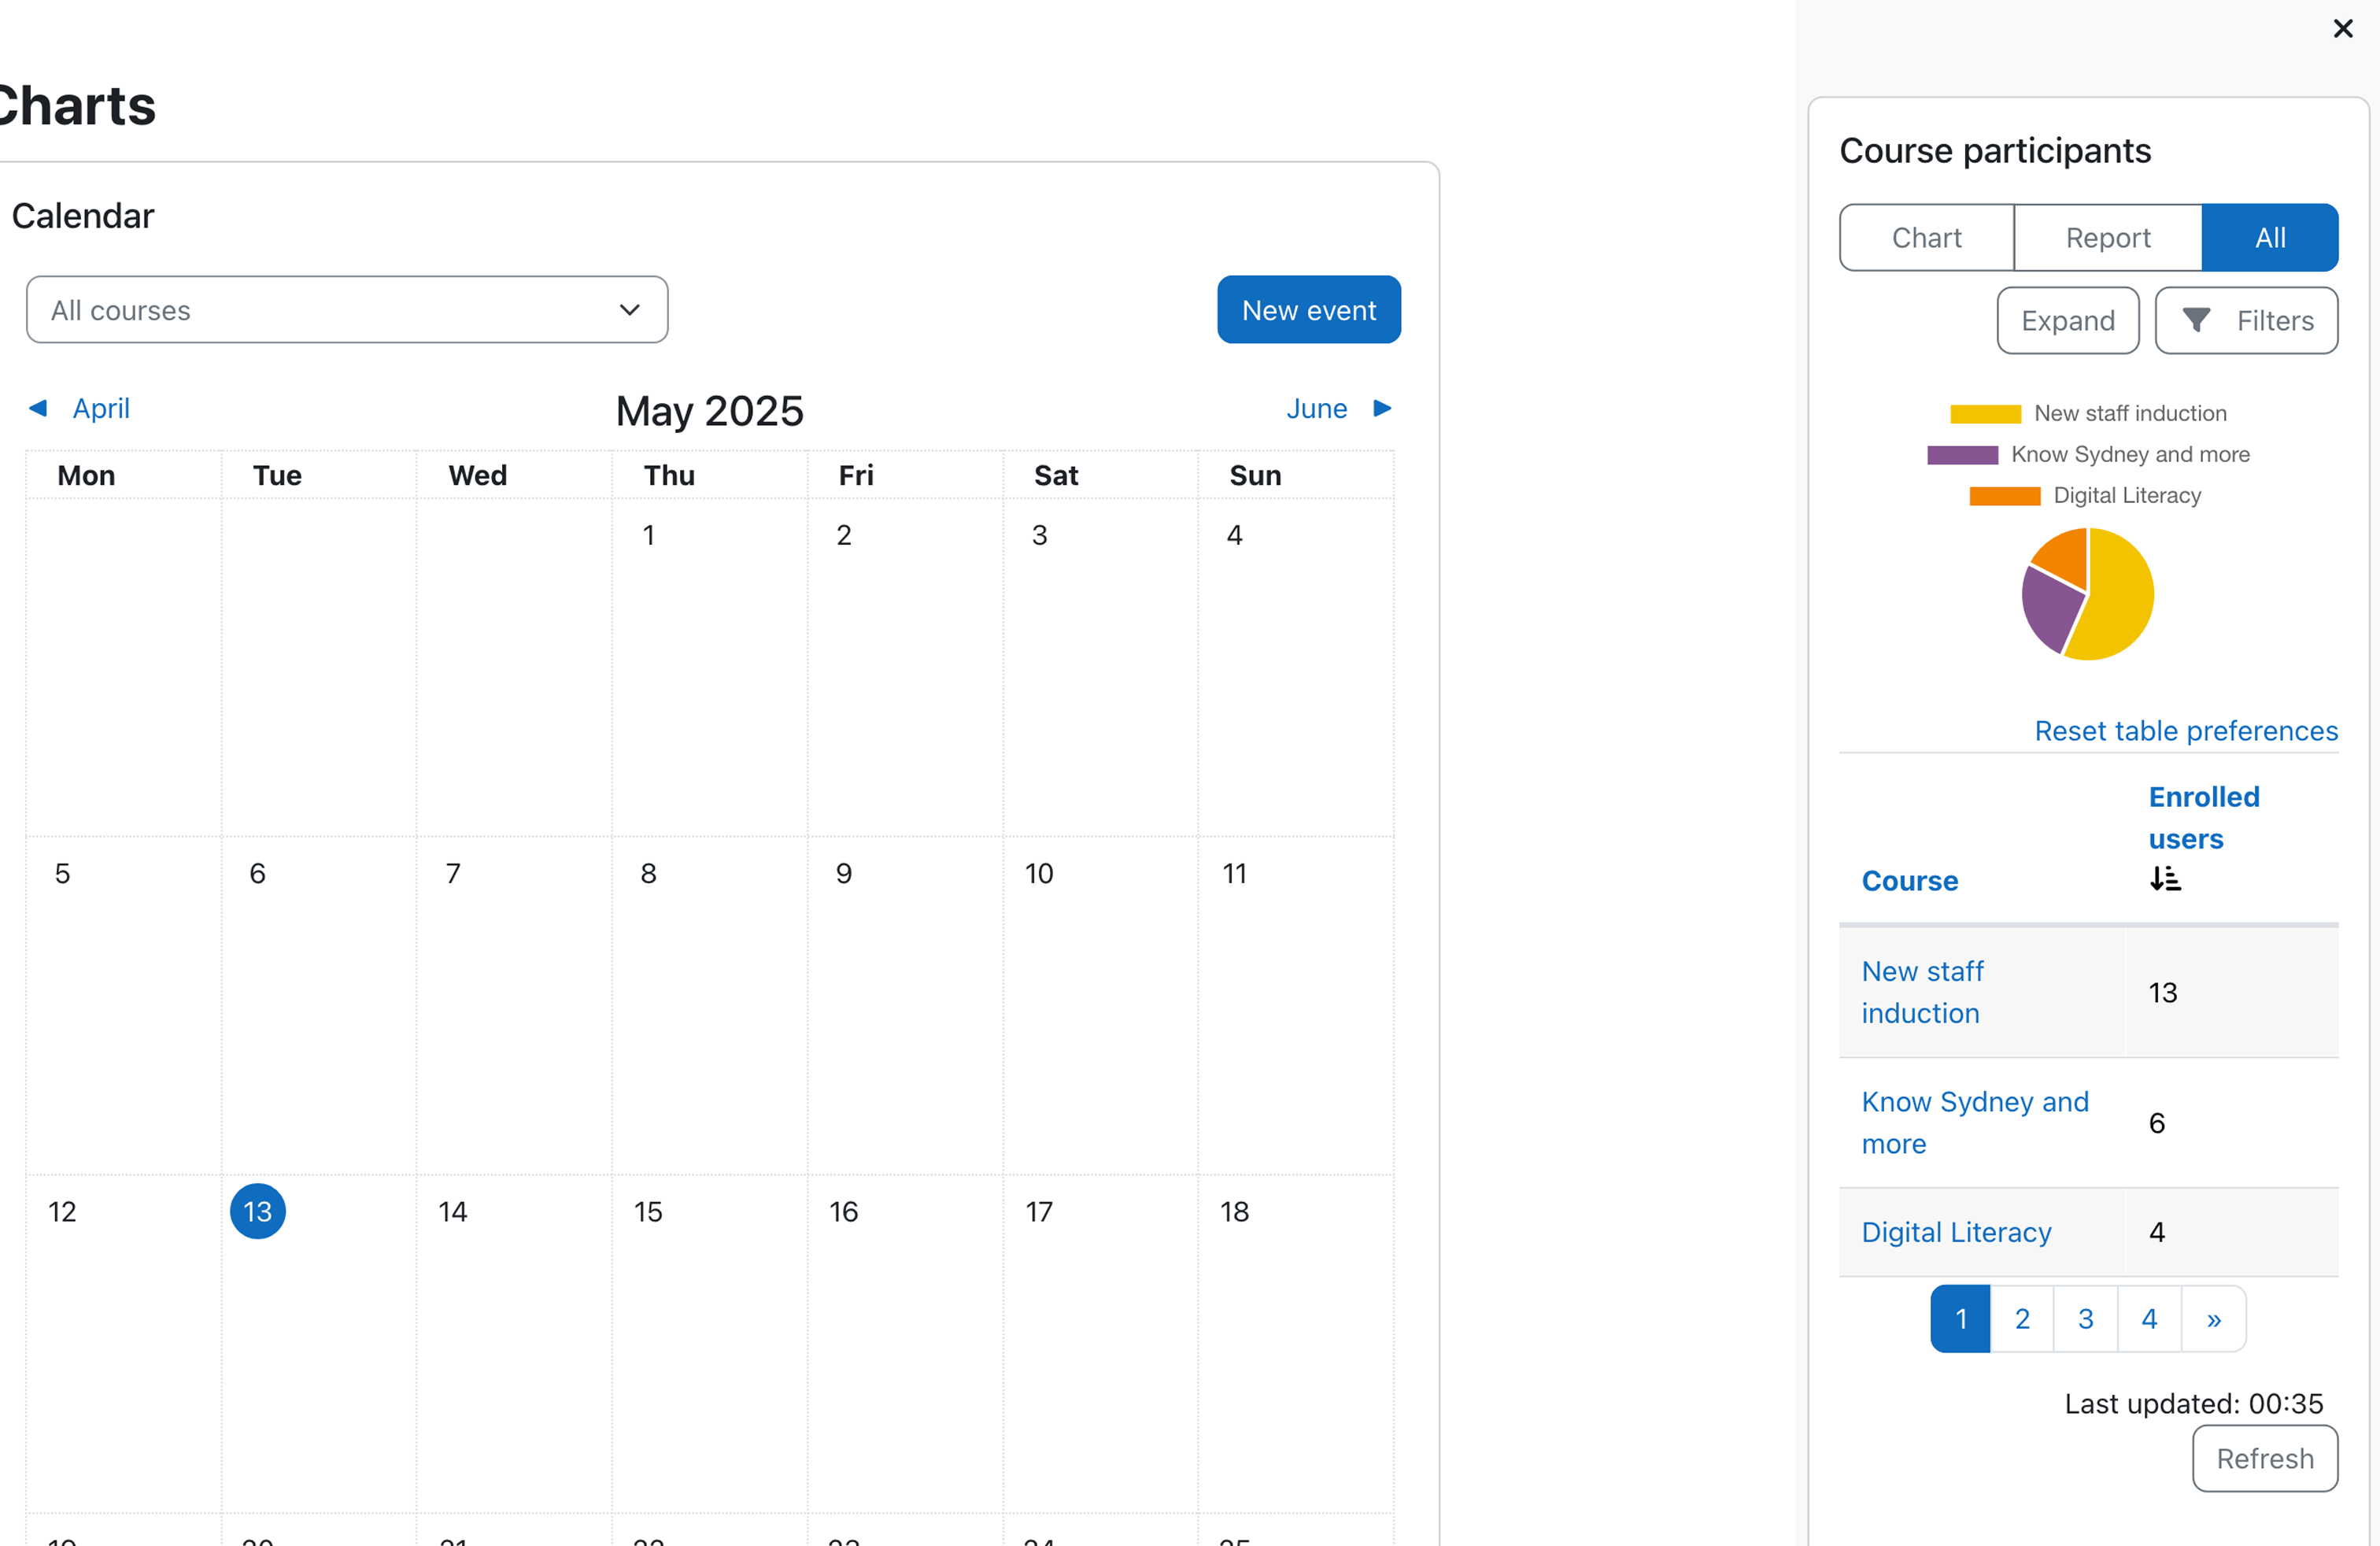This screenshot has height=1546, width=2380.
Task: Click Reset table preferences link
Action: (x=2186, y=731)
